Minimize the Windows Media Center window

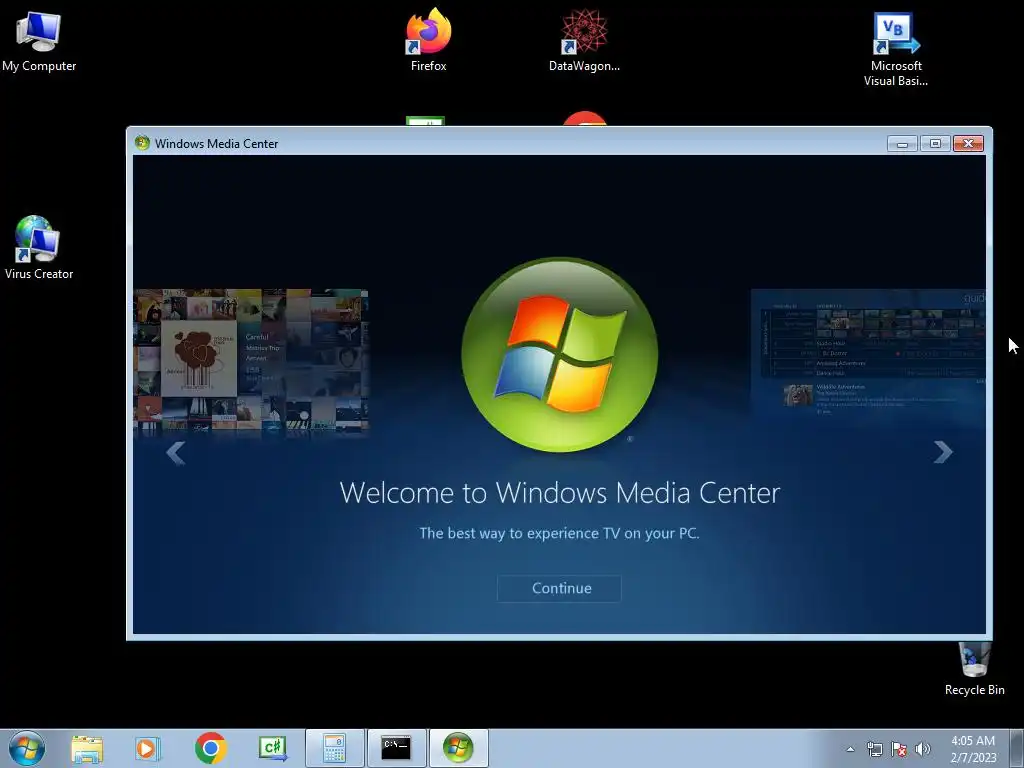(903, 144)
